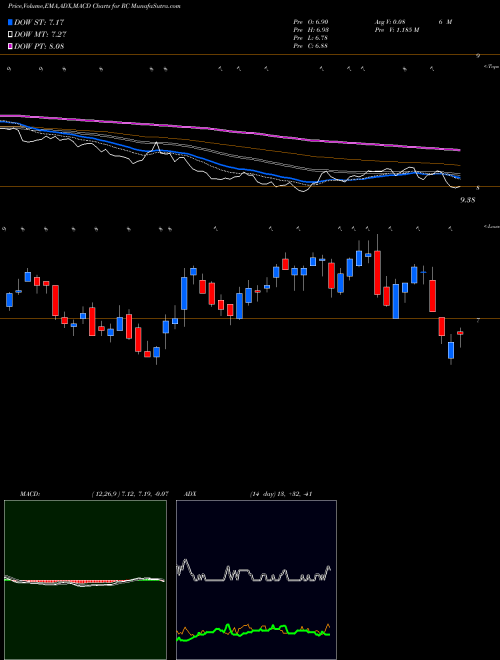Screen dimensions: 500x660
Task: Click the ADX '(14 day) 18, +32, -41' values
Action: coord(280,494)
